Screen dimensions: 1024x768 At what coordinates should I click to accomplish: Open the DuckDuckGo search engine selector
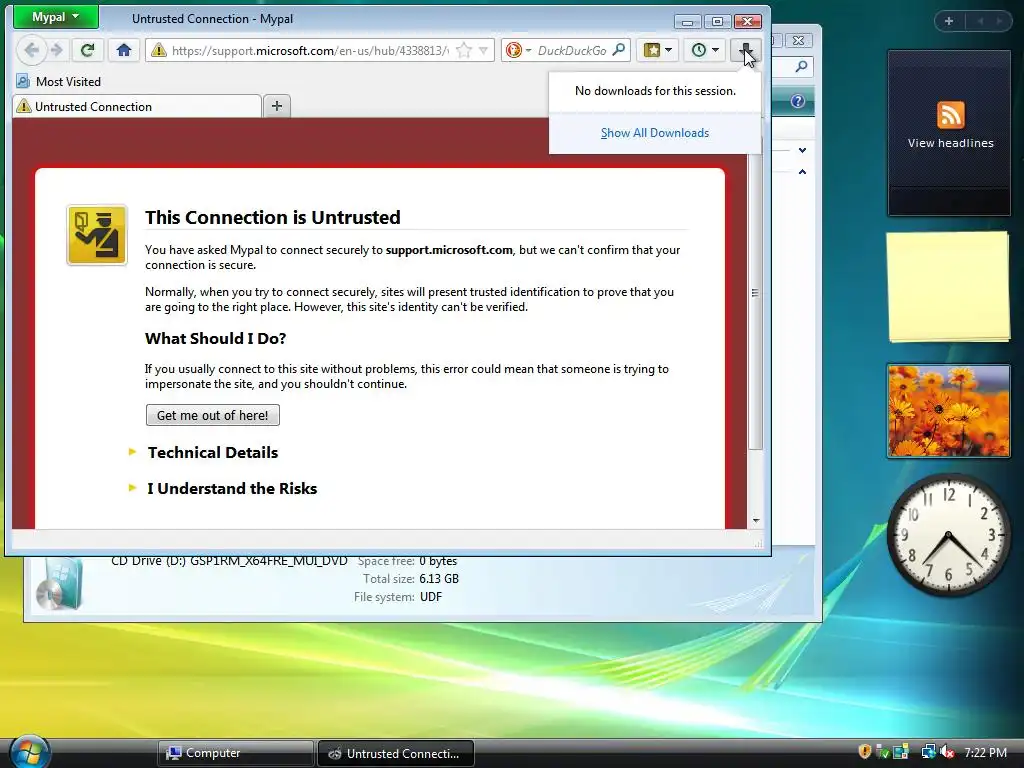tap(519, 50)
